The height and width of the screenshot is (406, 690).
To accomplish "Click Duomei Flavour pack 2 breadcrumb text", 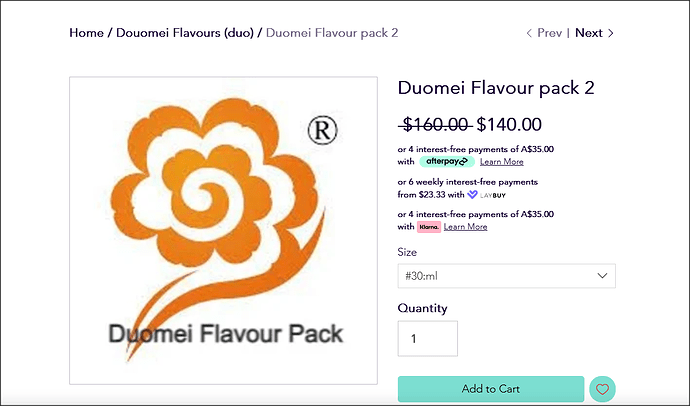I will point(332,33).
